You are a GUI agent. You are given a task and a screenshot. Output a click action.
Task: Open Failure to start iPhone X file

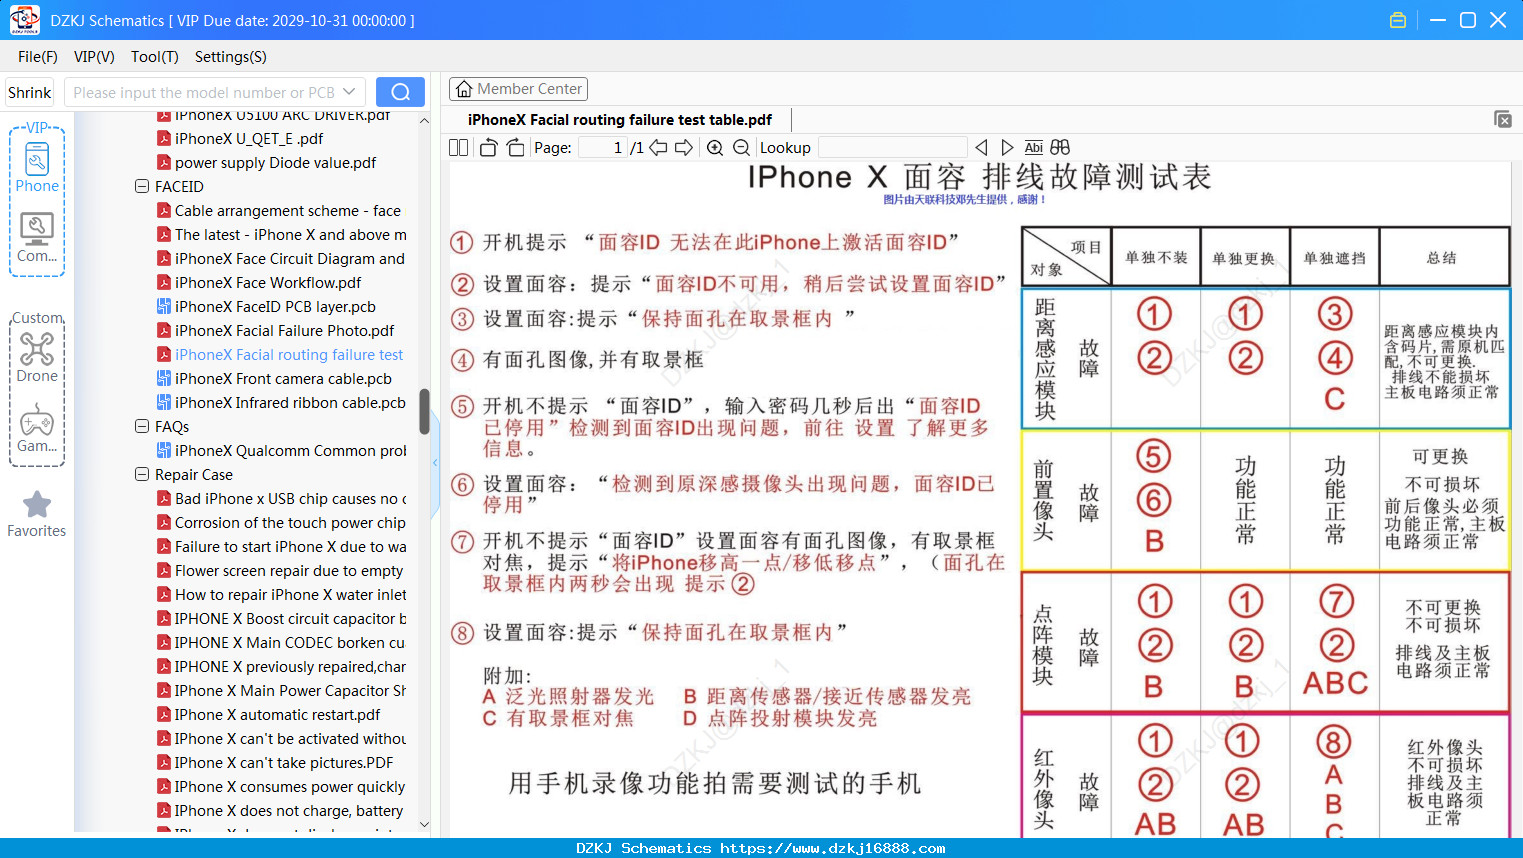[x=281, y=547]
